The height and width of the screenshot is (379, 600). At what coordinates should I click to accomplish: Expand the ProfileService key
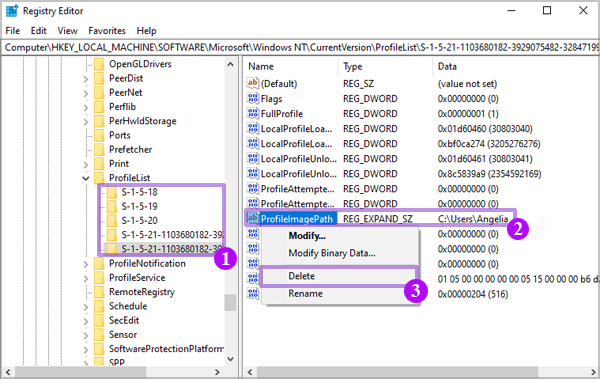pyautogui.click(x=86, y=278)
